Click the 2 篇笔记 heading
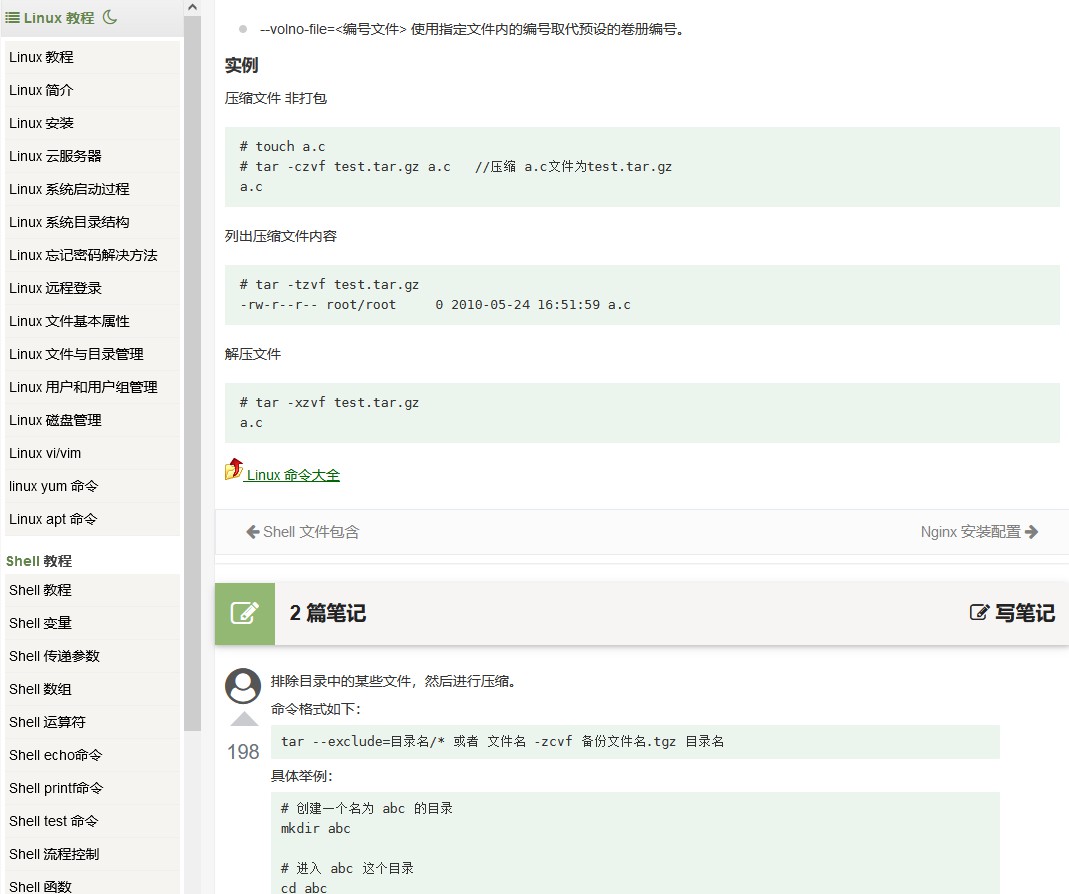Screen dimensions: 1069x894 (x=328, y=613)
